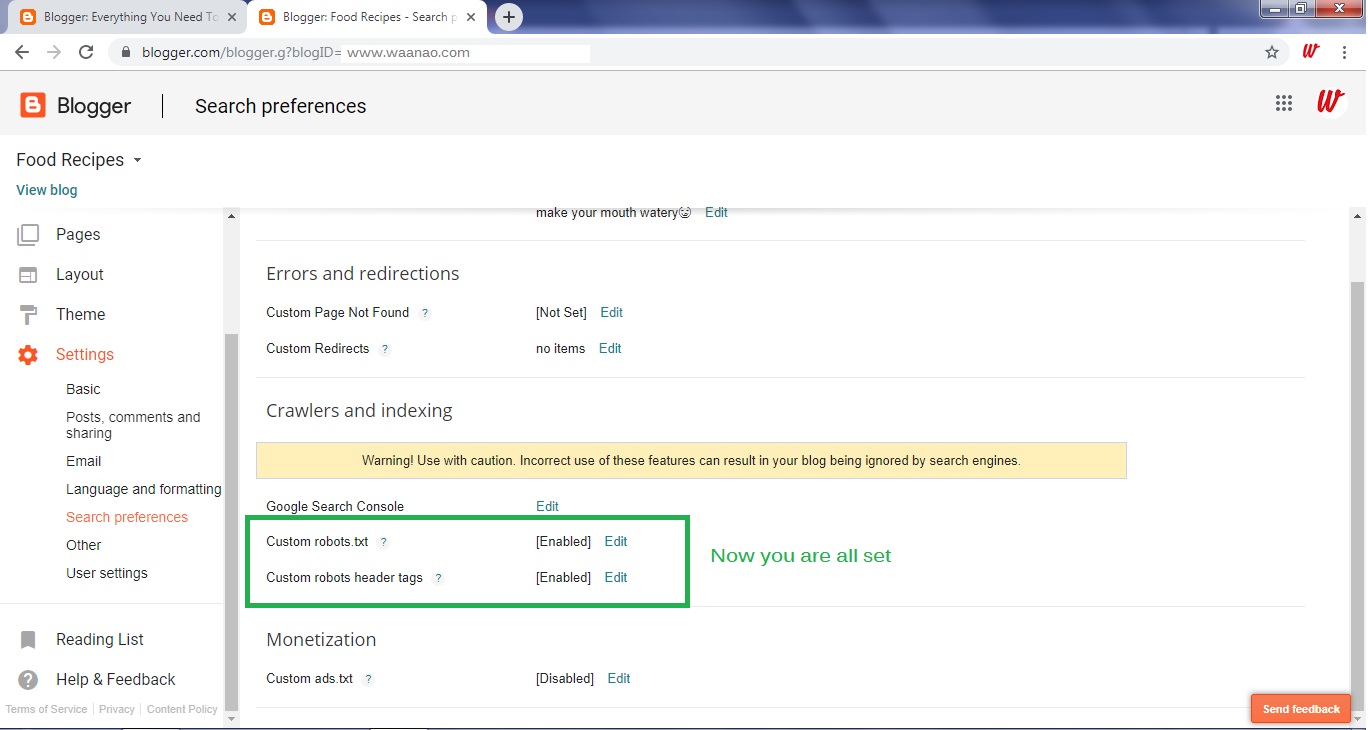Viewport: 1368px width, 730px height.
Task: Click the padlock site info icon
Action: tap(125, 52)
